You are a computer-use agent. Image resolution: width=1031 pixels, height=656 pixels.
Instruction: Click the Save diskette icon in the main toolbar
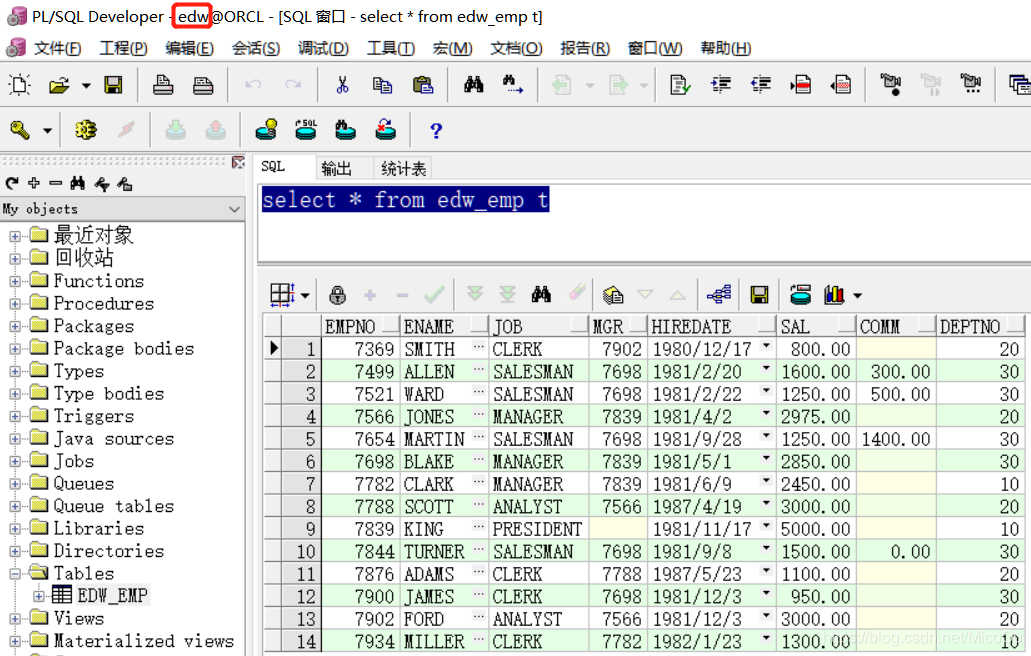pyautogui.click(x=113, y=85)
